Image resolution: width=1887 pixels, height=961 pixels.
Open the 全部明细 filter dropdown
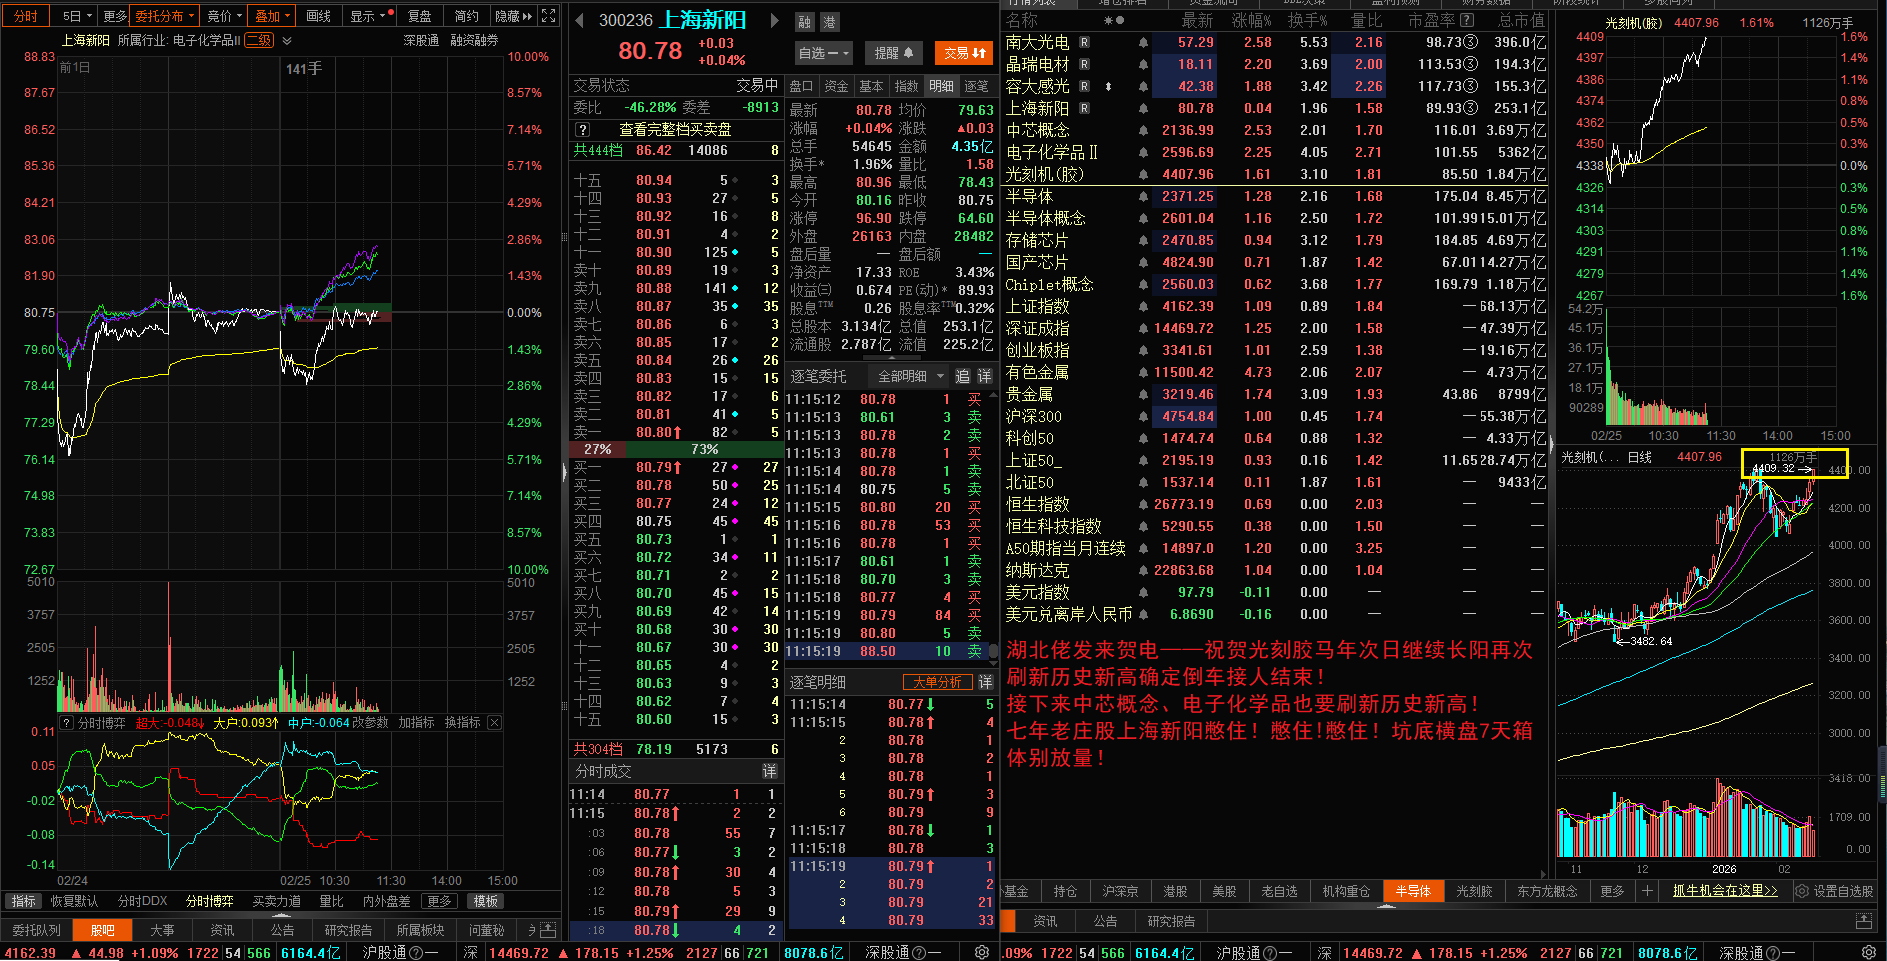pos(910,376)
